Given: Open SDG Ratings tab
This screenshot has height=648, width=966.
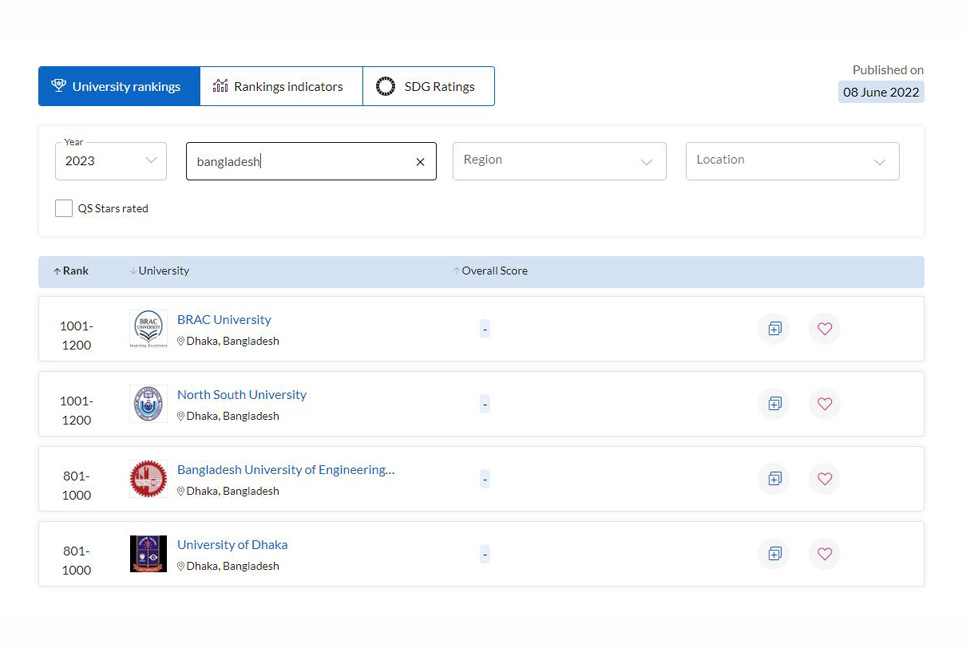Looking at the screenshot, I should pyautogui.click(x=429, y=86).
